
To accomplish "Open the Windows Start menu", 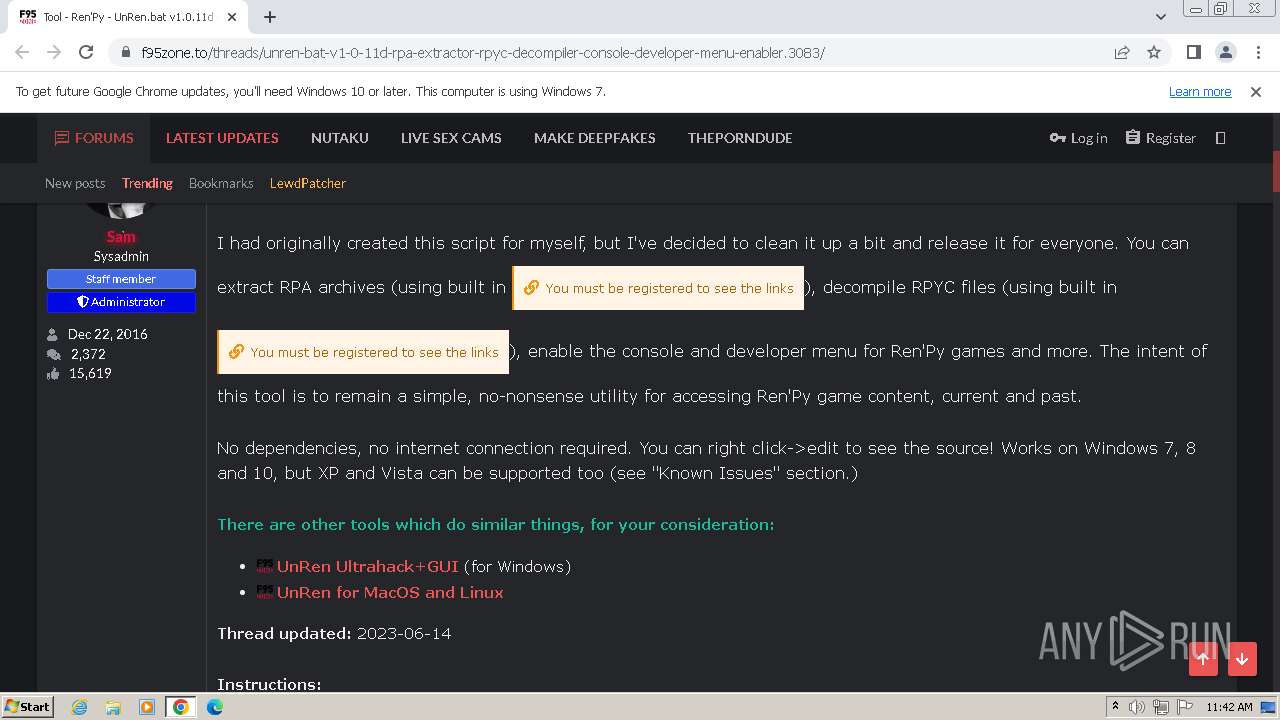I will click(28, 706).
